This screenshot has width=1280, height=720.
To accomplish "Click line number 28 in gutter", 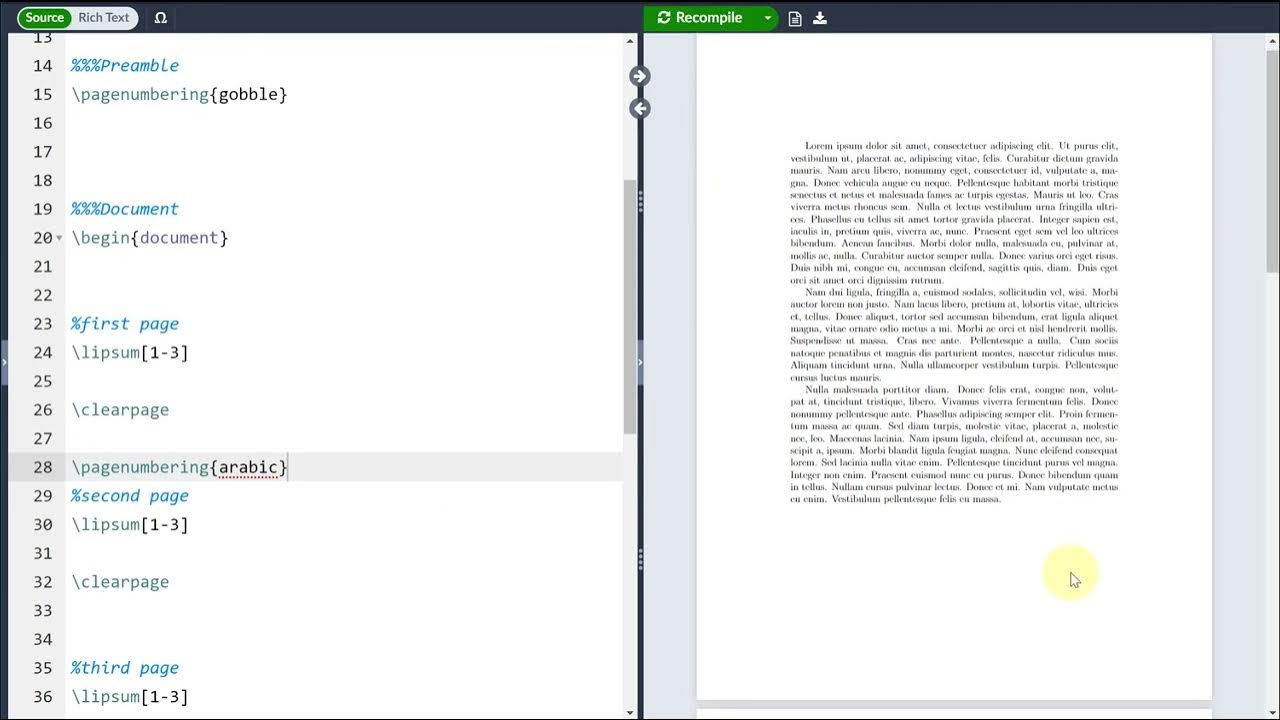I will click(x=42, y=467).
